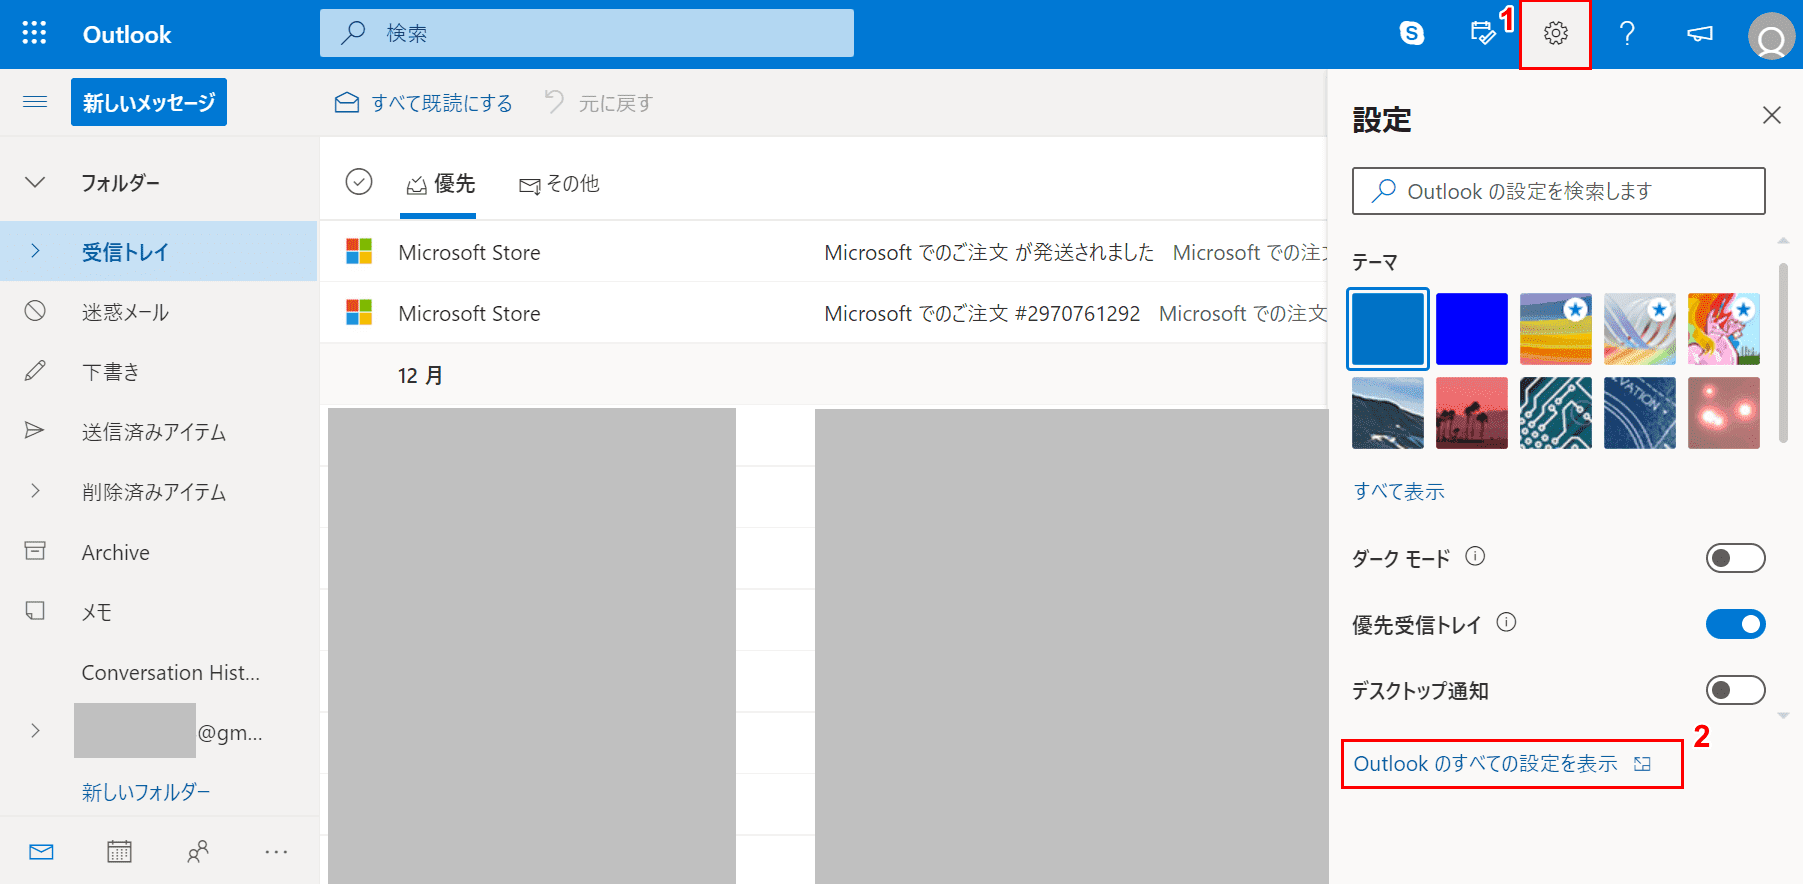
Task: Click the Skype icon in header
Action: point(1412,34)
